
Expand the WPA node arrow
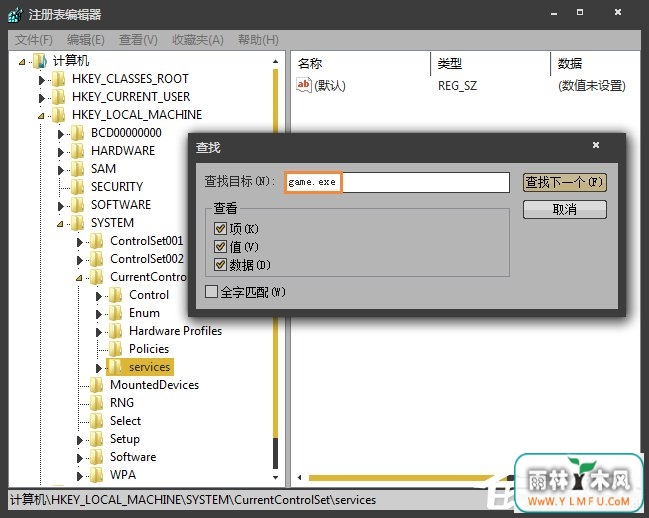tap(79, 476)
